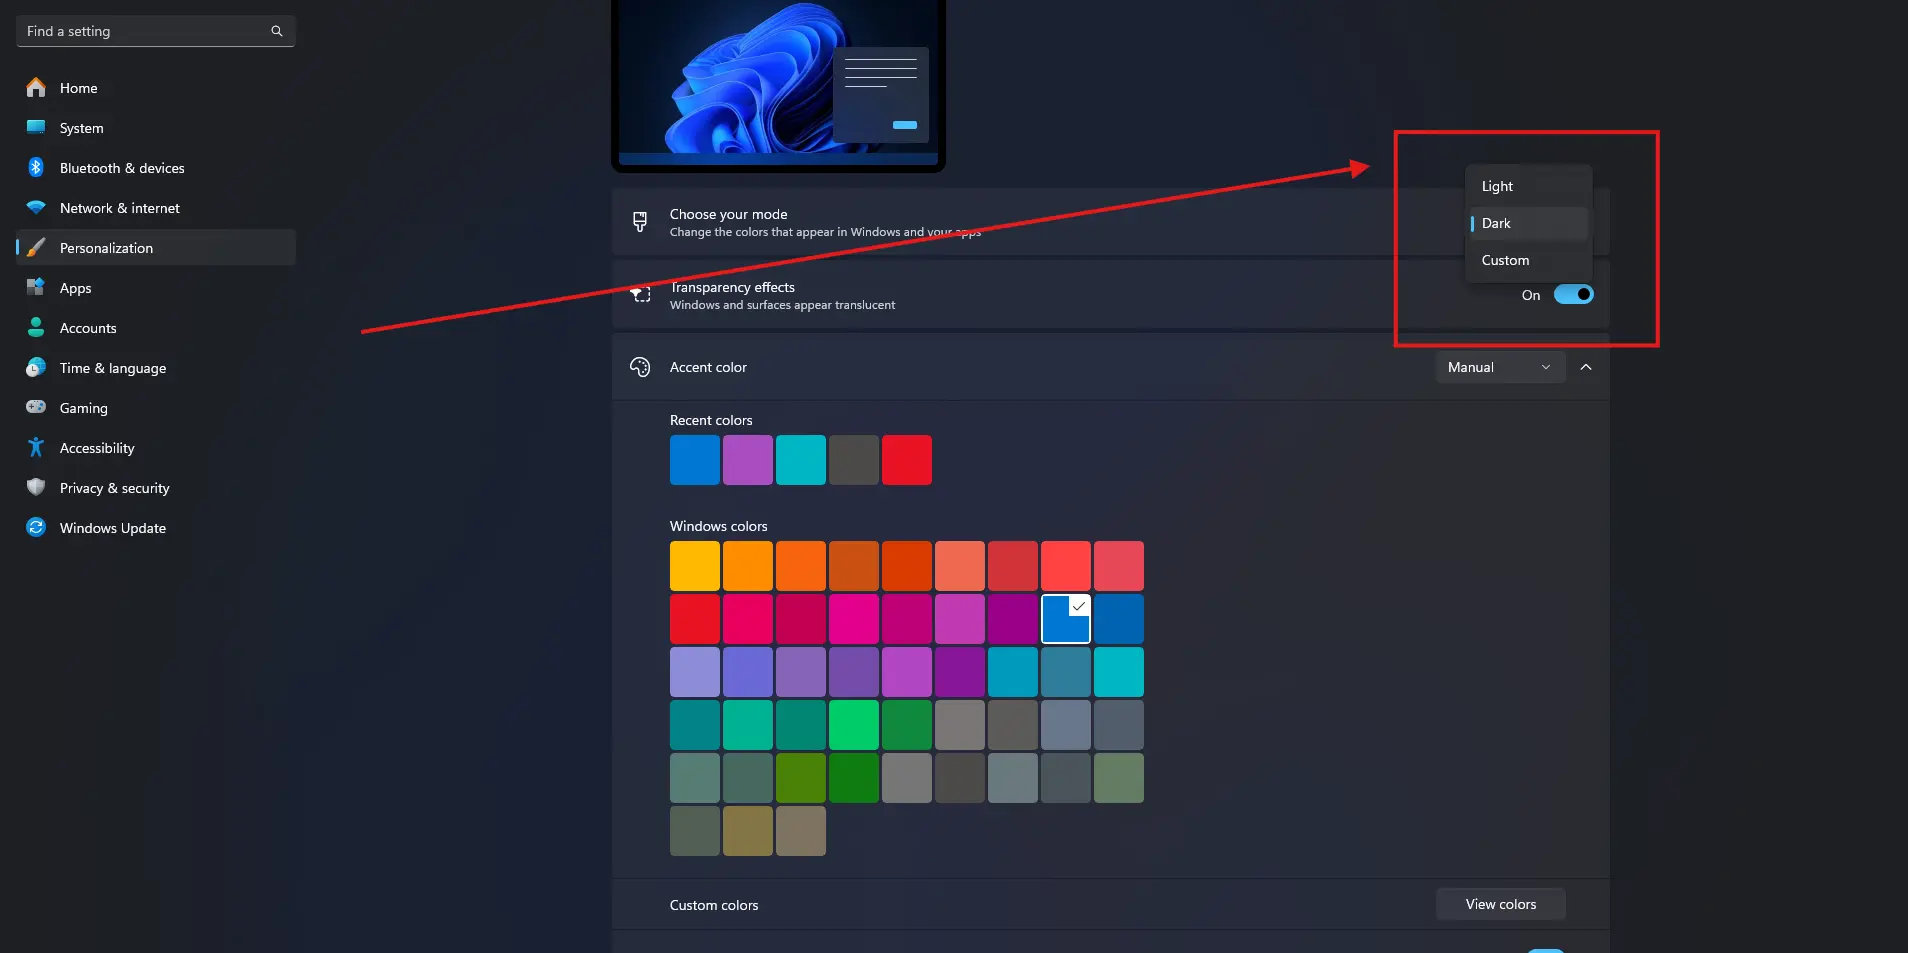This screenshot has width=1908, height=953.
Task: Select the Accounts person icon
Action: click(36, 327)
